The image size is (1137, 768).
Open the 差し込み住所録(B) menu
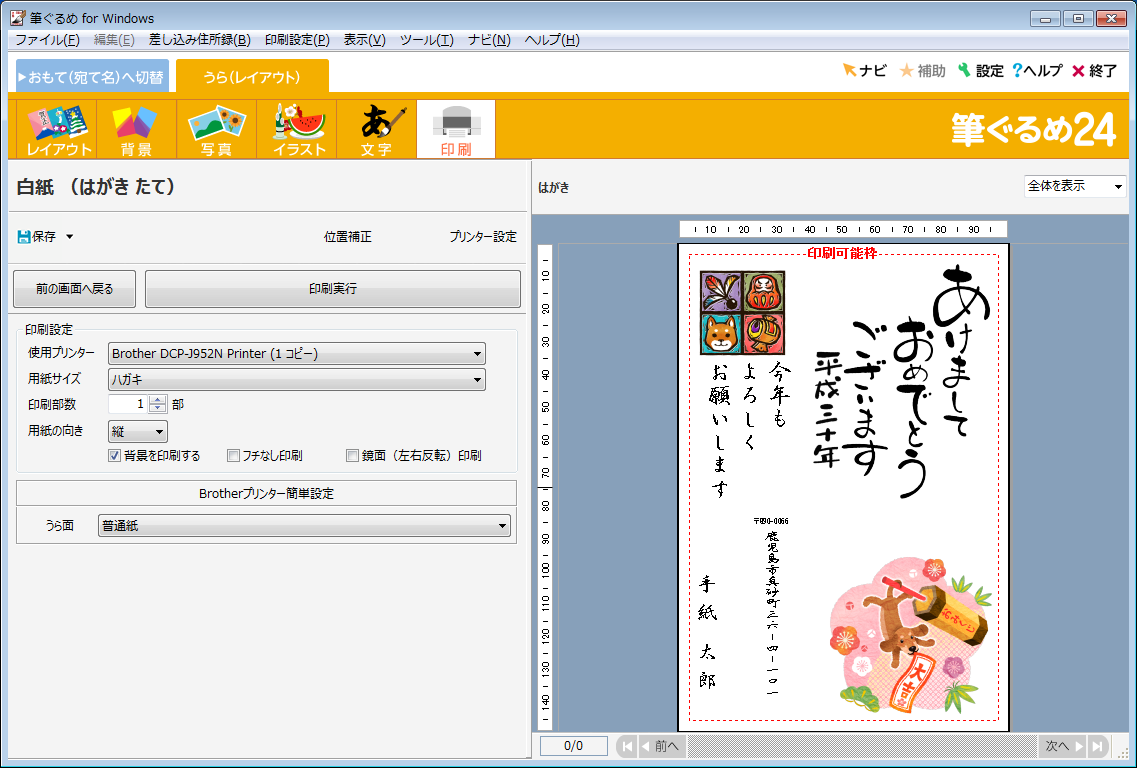200,40
